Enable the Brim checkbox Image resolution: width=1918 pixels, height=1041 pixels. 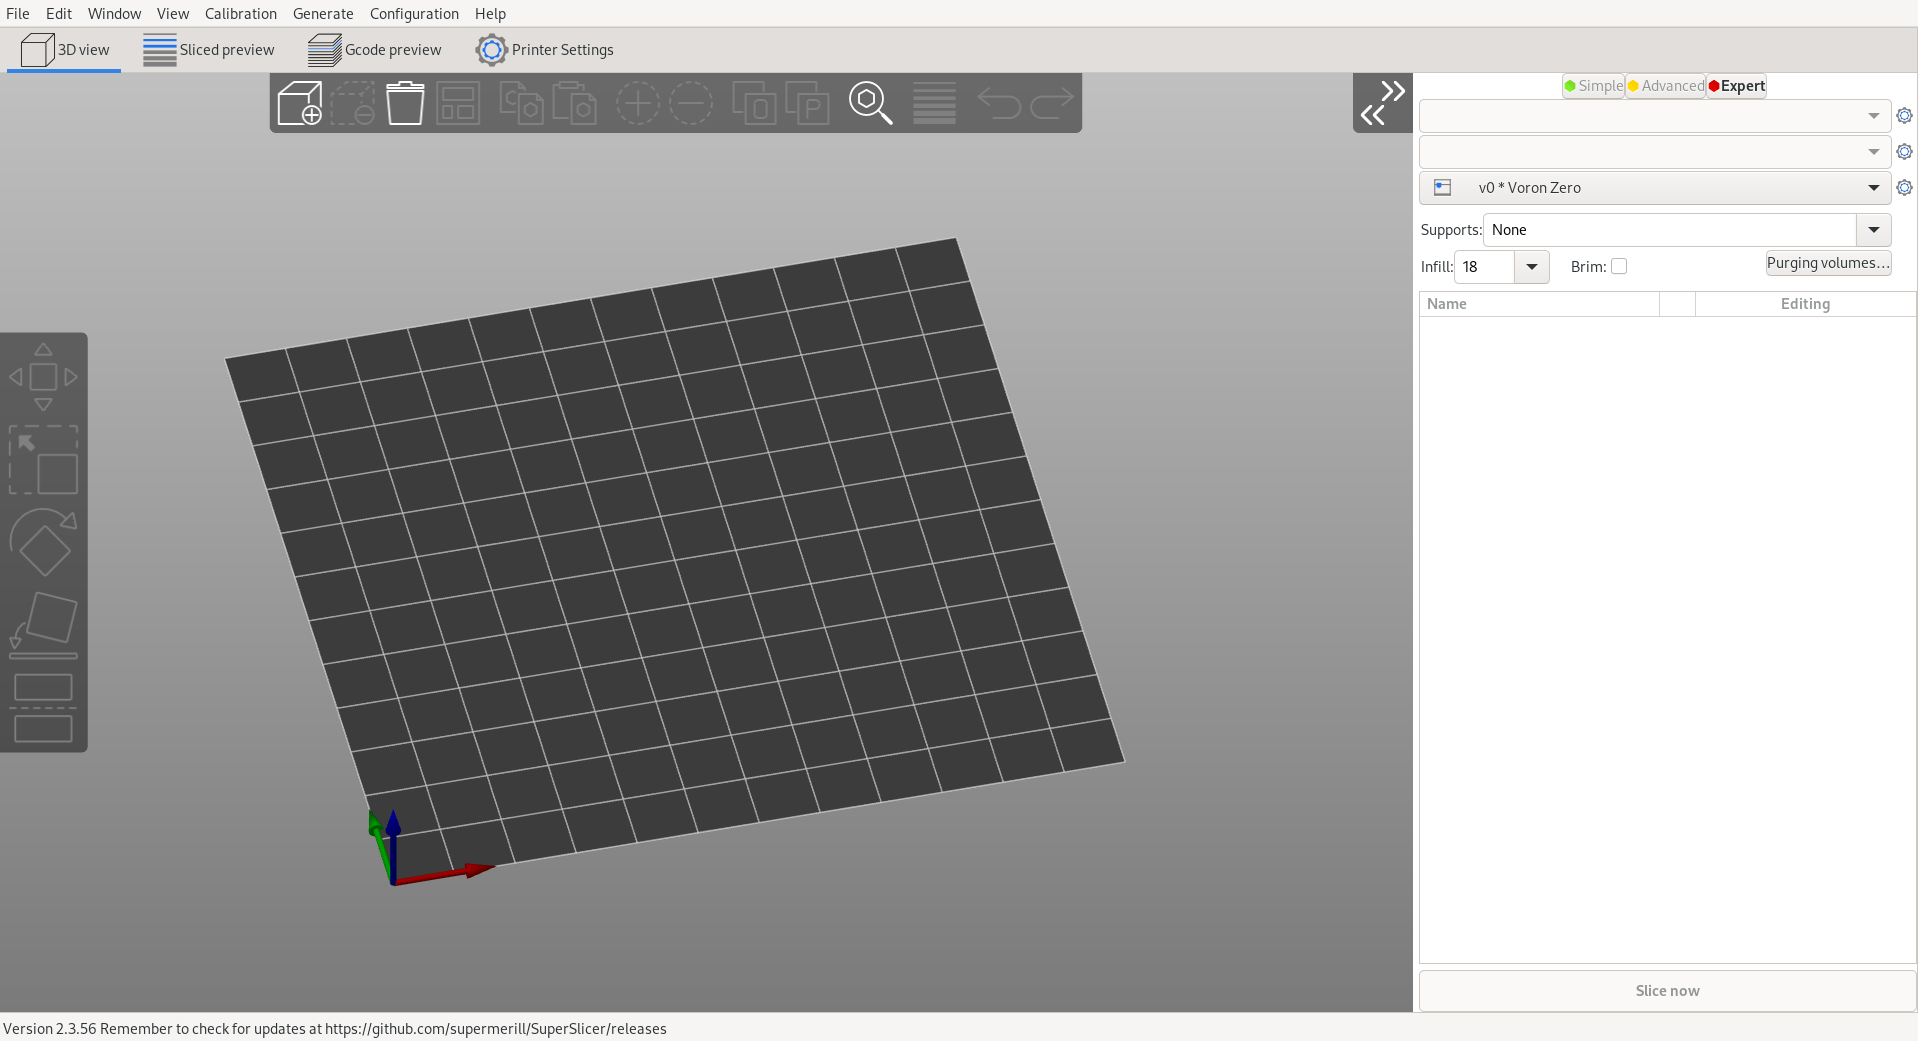click(1619, 266)
